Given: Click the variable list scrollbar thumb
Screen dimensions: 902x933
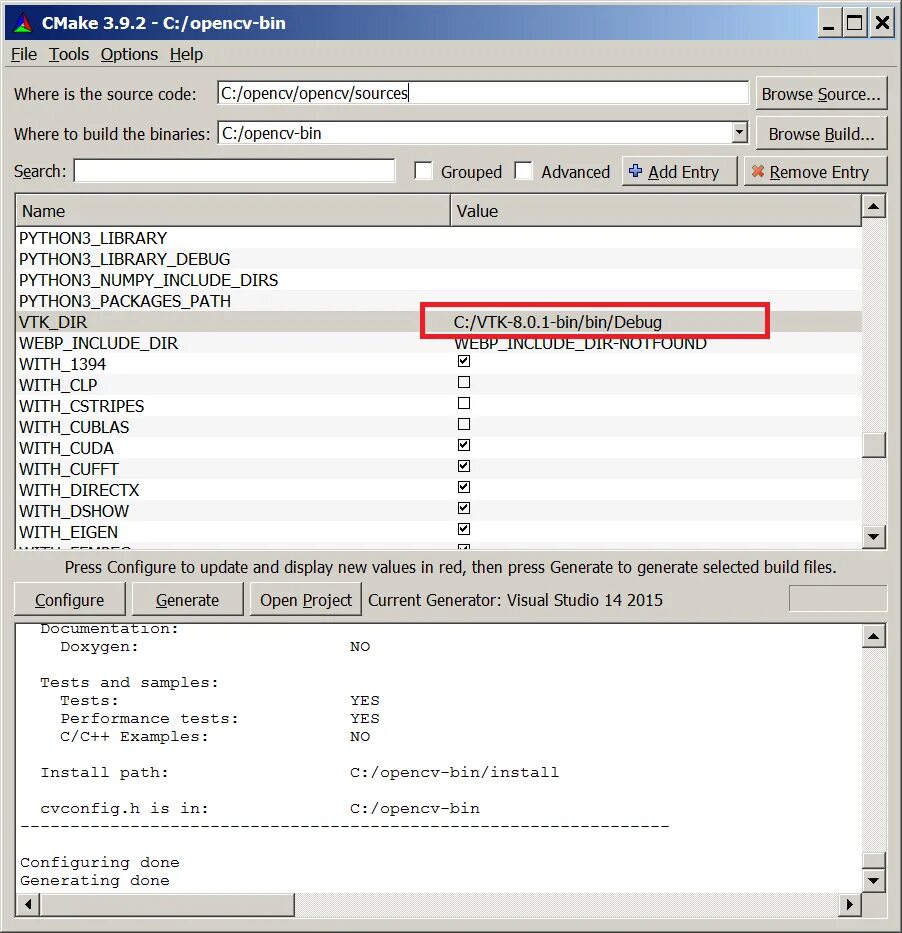Looking at the screenshot, I should point(873,444).
